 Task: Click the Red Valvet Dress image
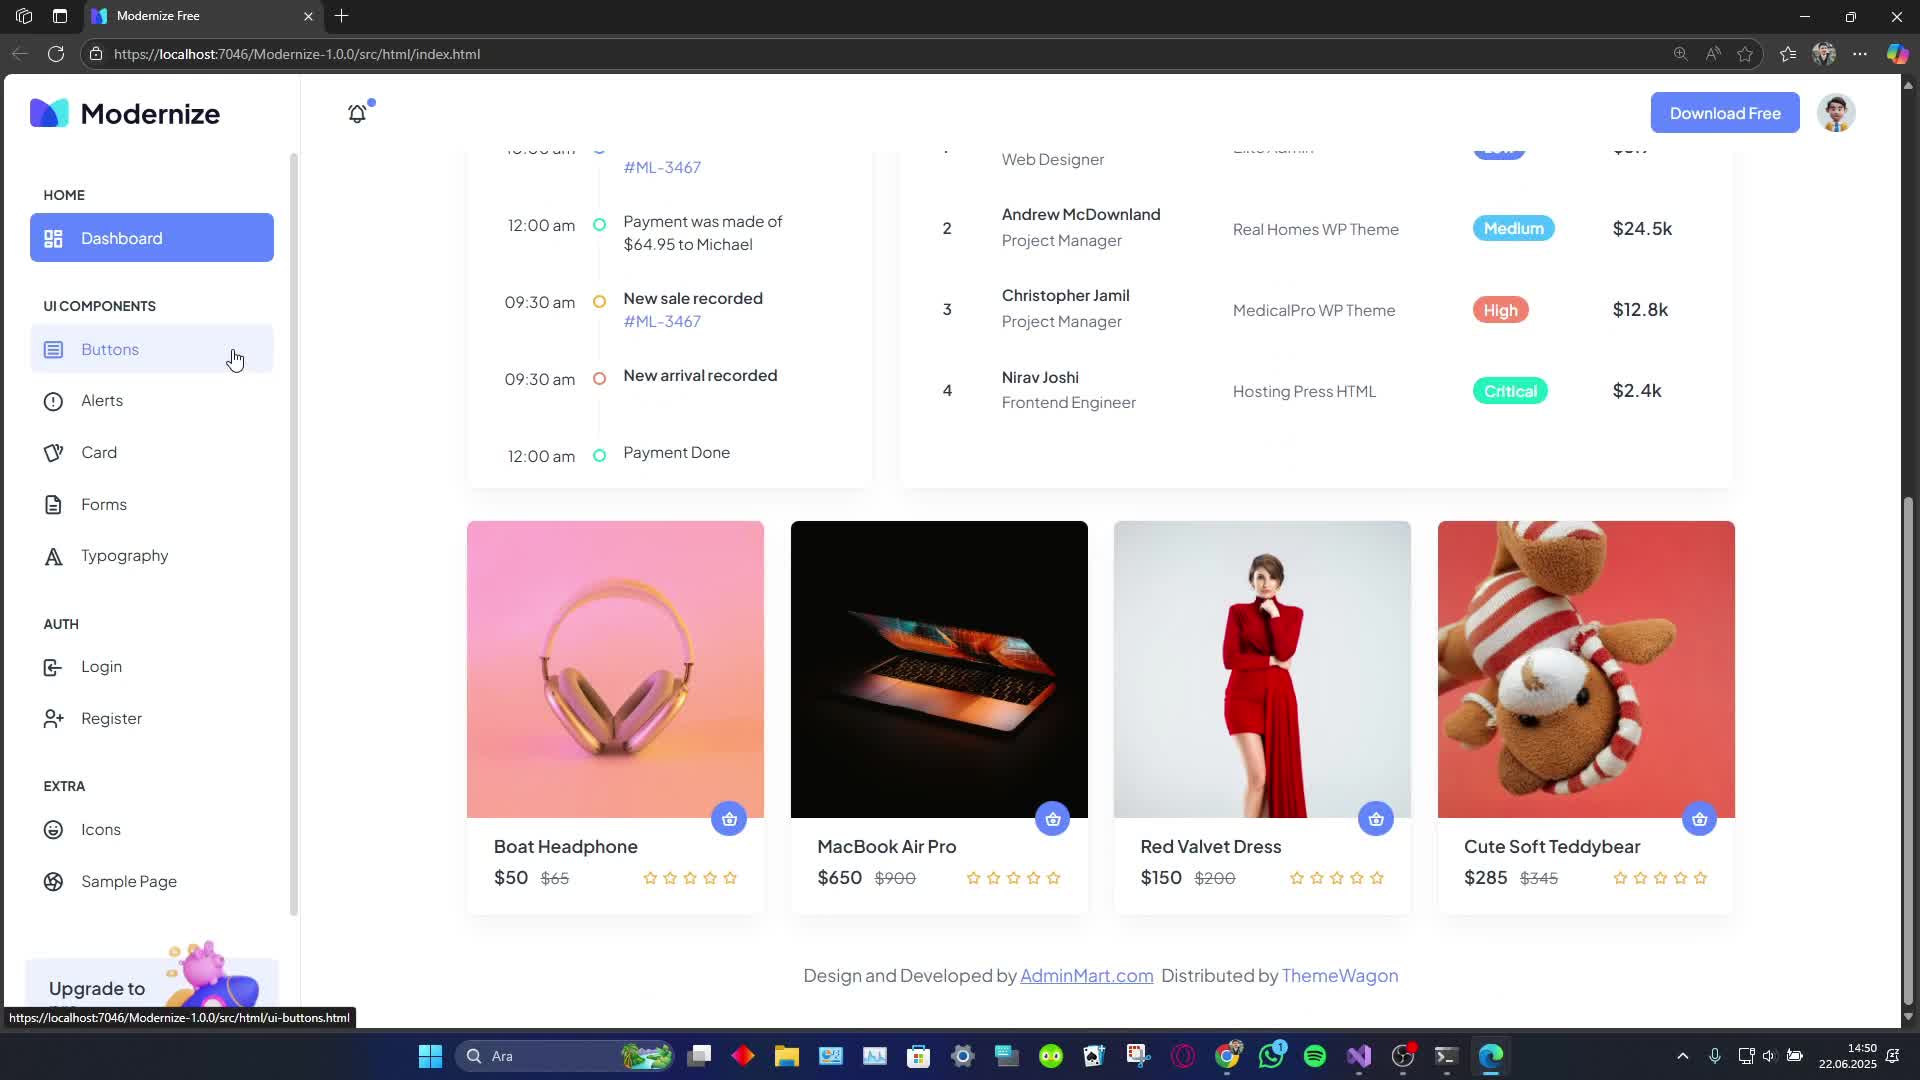click(1262, 669)
